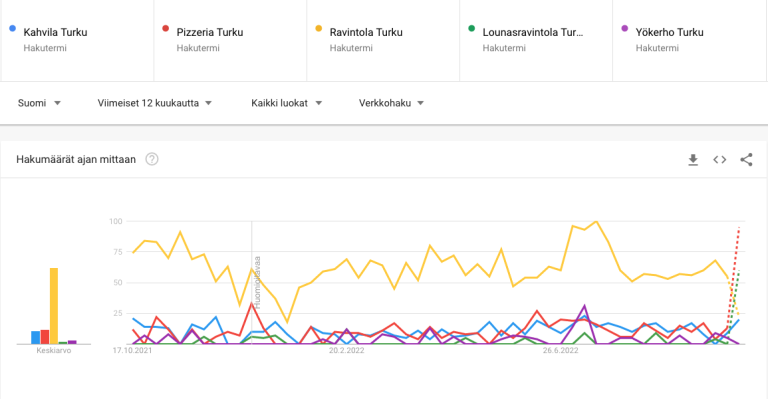Screen dimensions: 768x399
Task: Edit the Kahvila Turku search term
Action: [55, 32]
